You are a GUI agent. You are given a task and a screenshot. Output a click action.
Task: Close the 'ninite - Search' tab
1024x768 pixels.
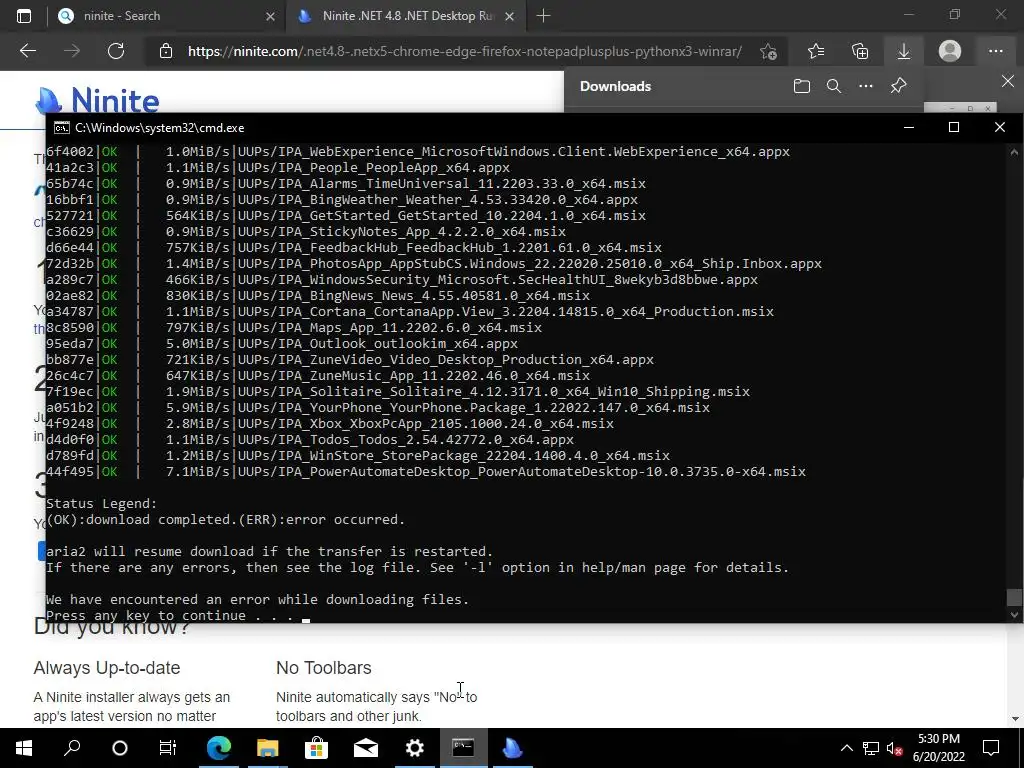click(270, 16)
